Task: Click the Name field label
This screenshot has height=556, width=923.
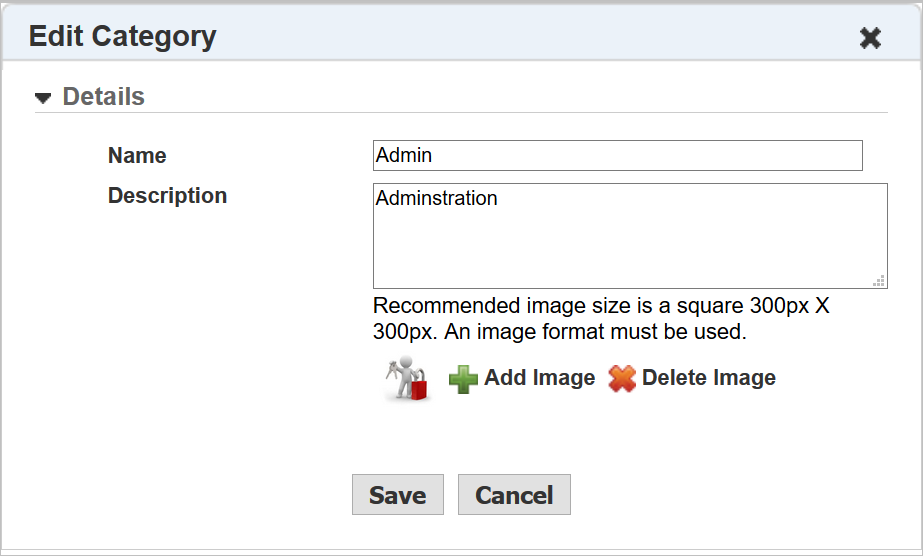Action: tap(137, 156)
